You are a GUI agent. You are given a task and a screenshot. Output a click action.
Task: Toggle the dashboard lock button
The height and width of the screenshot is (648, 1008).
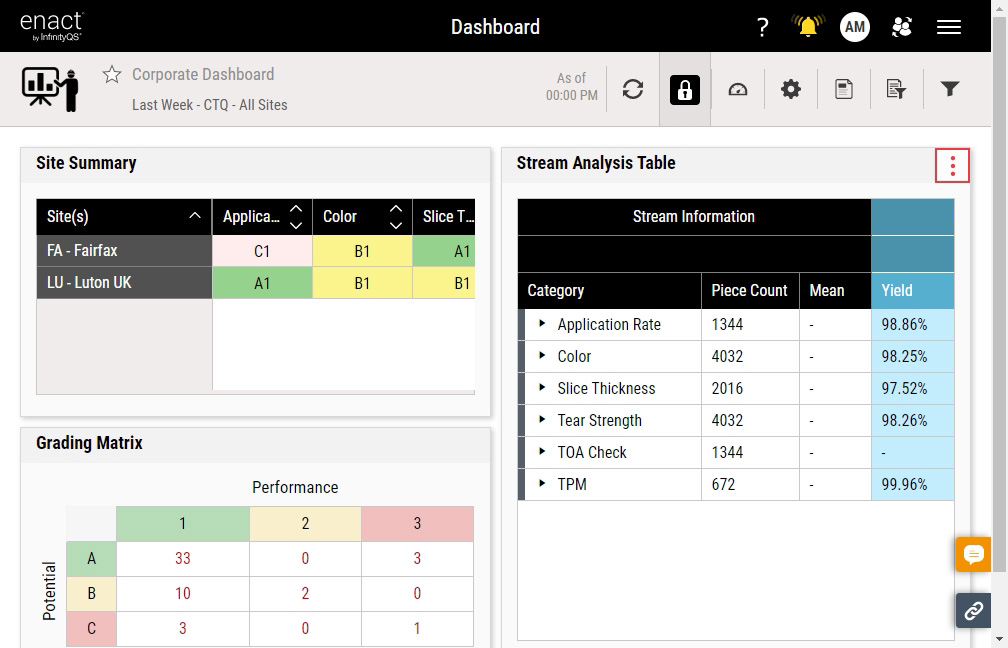tap(685, 90)
